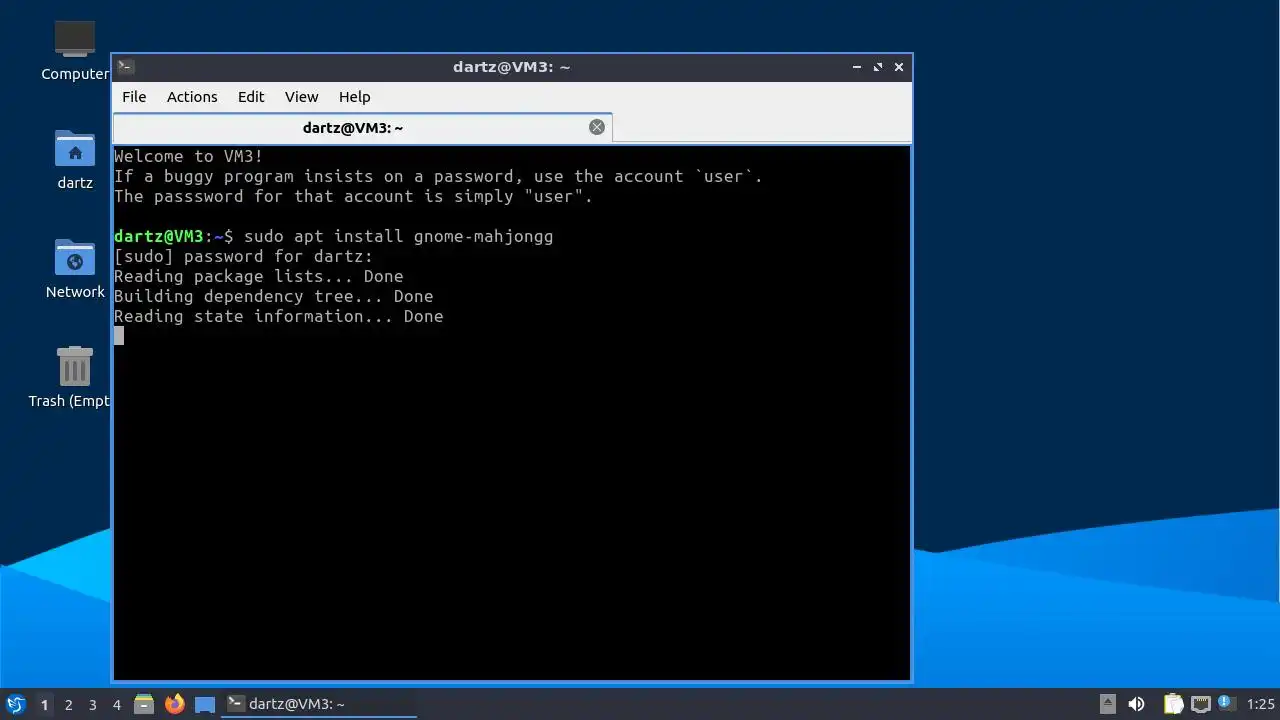Click the 'Welcome to VM3!' line

189,156
